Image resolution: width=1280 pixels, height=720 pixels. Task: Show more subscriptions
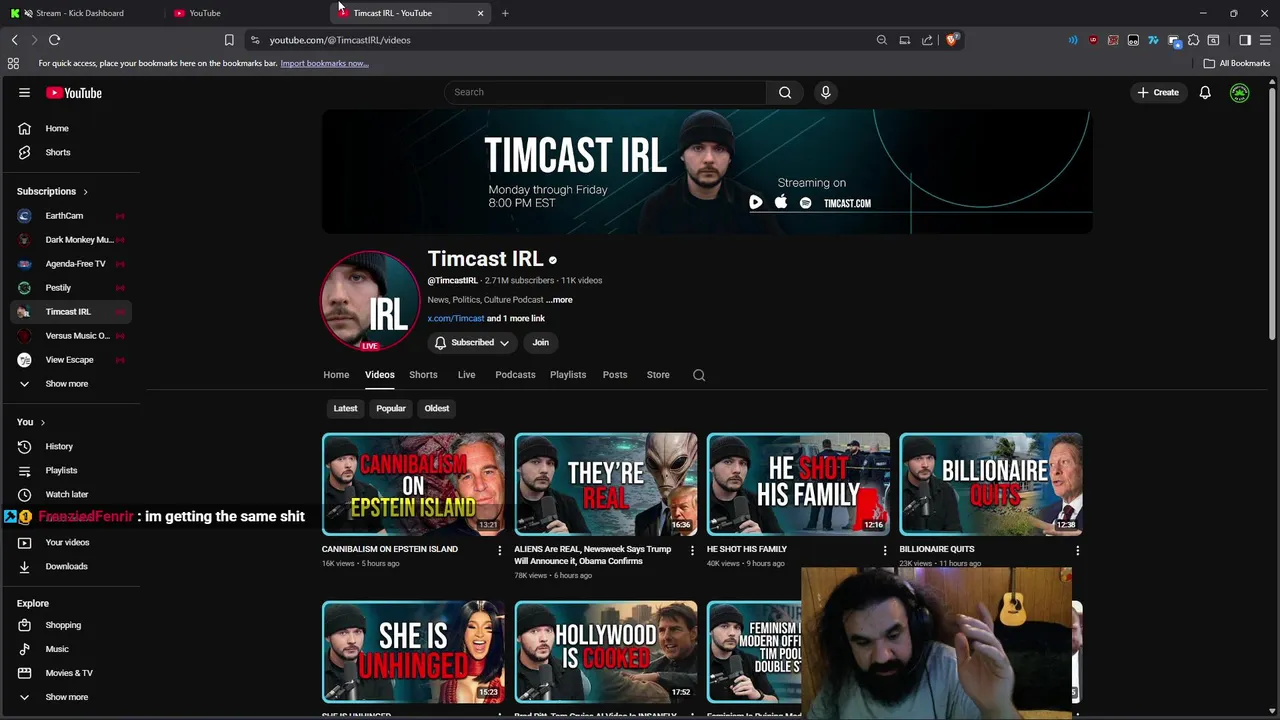[x=66, y=384]
